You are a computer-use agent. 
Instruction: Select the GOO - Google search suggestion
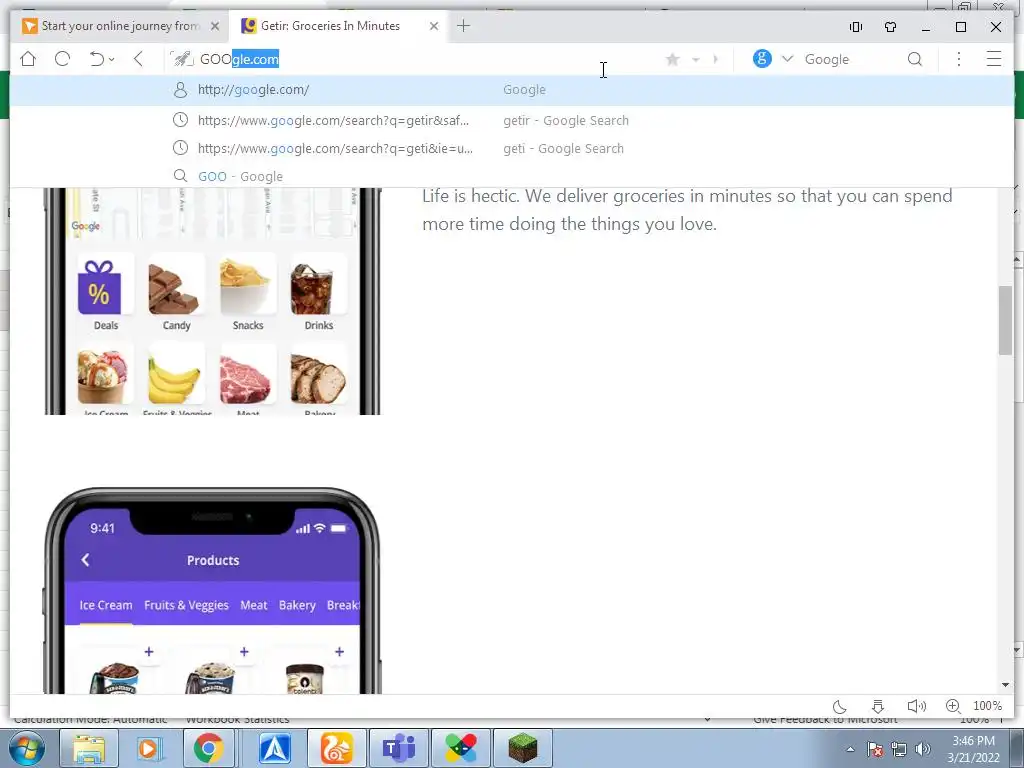[x=511, y=176]
